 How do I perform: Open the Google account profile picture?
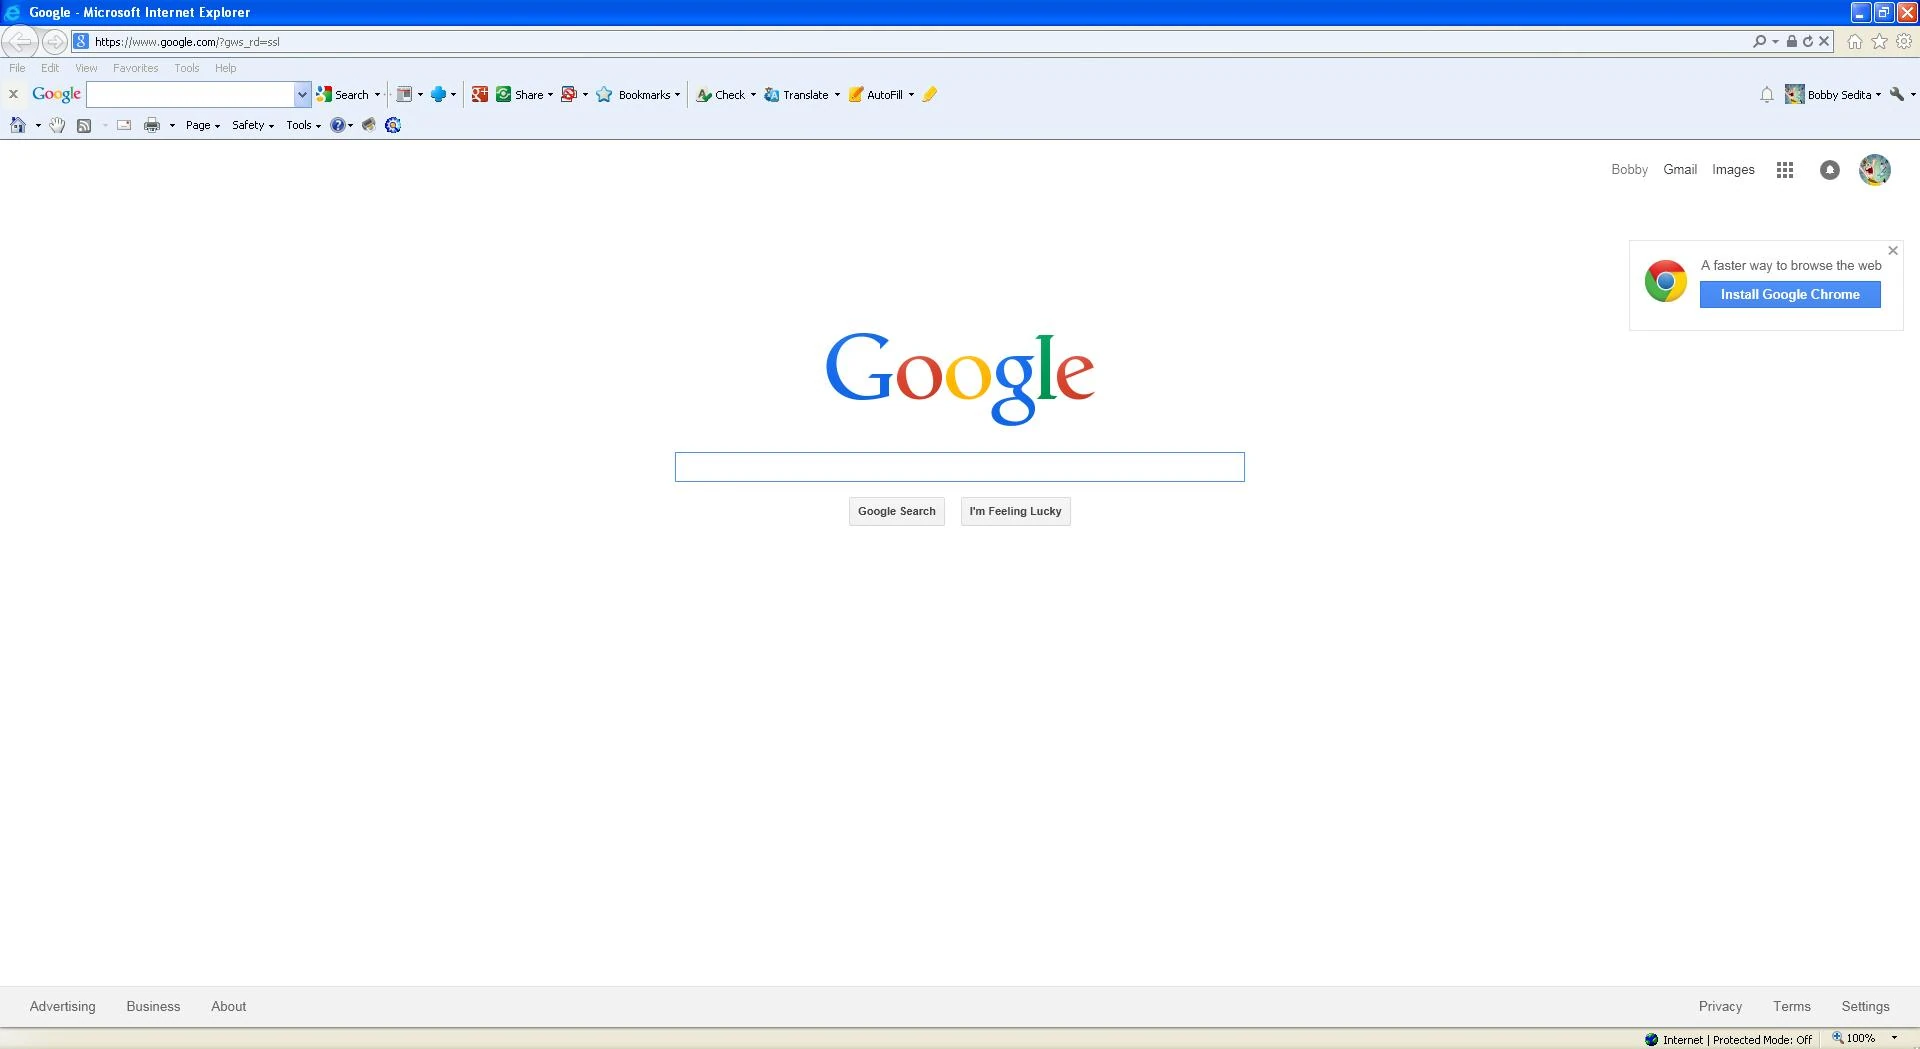[x=1875, y=170]
